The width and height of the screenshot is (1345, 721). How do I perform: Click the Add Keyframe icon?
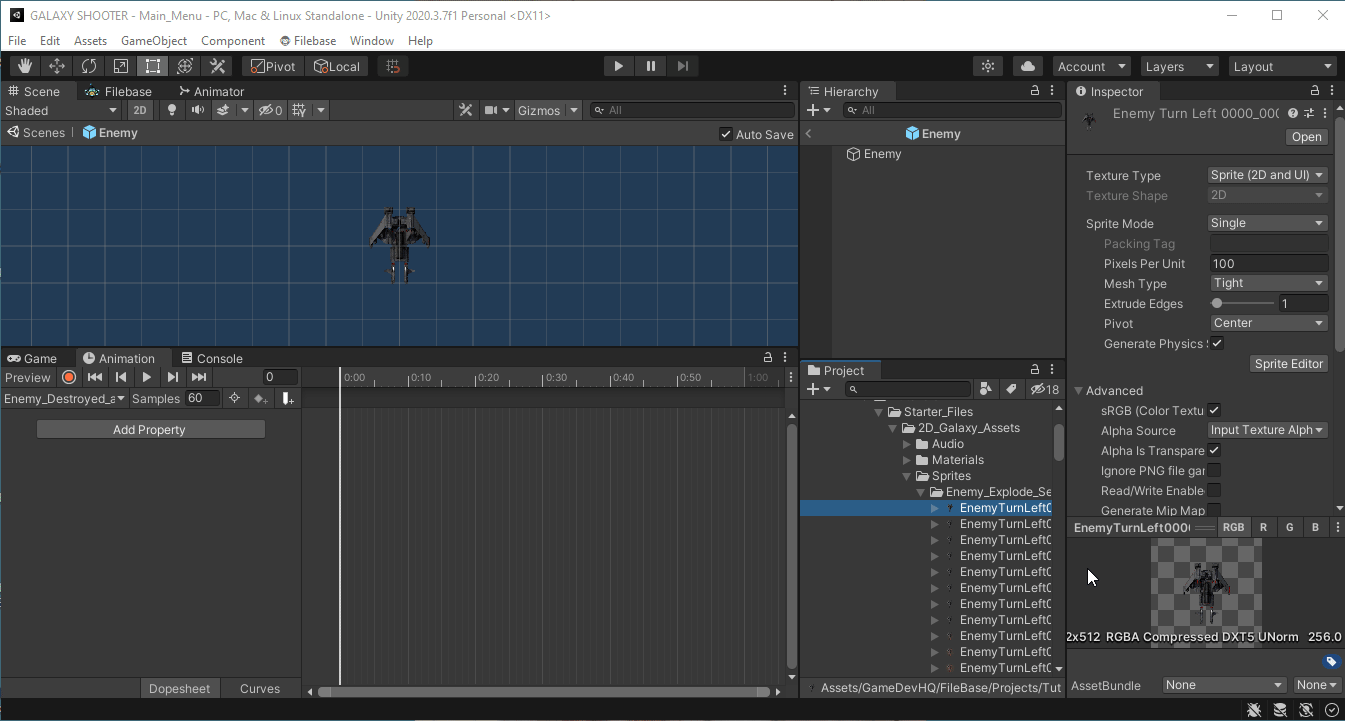[261, 398]
